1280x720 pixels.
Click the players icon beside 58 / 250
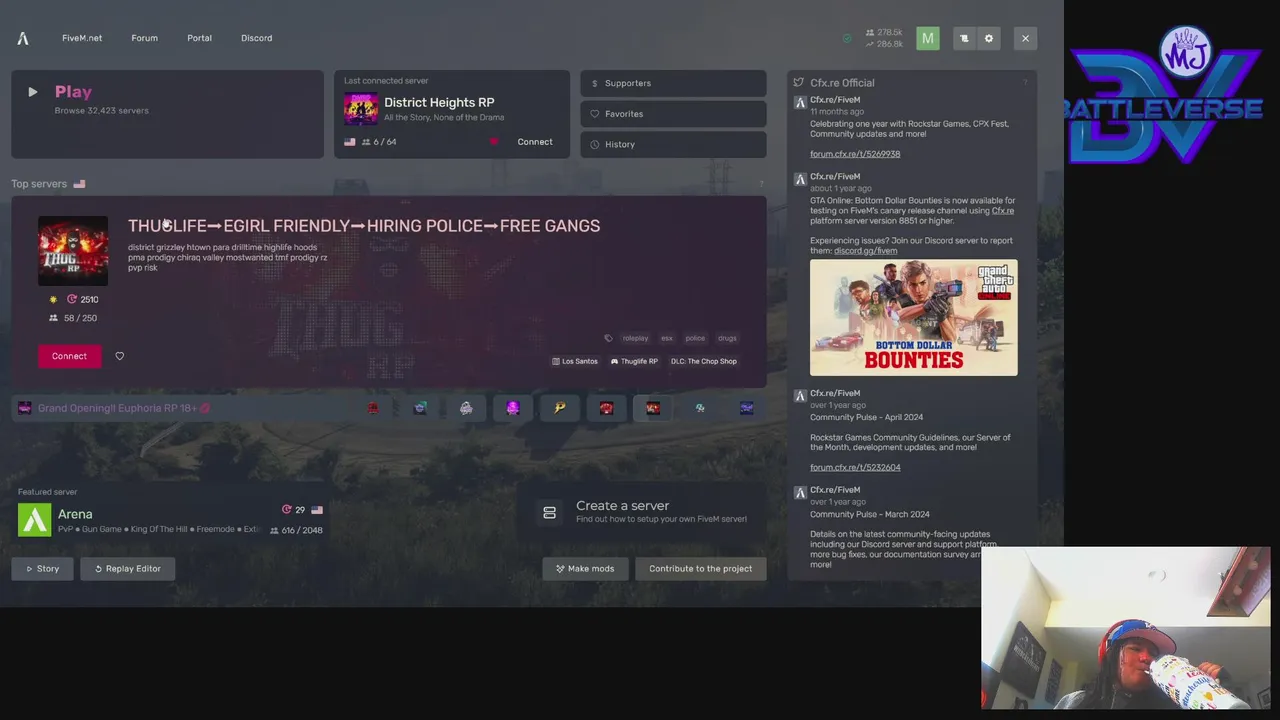coord(53,318)
